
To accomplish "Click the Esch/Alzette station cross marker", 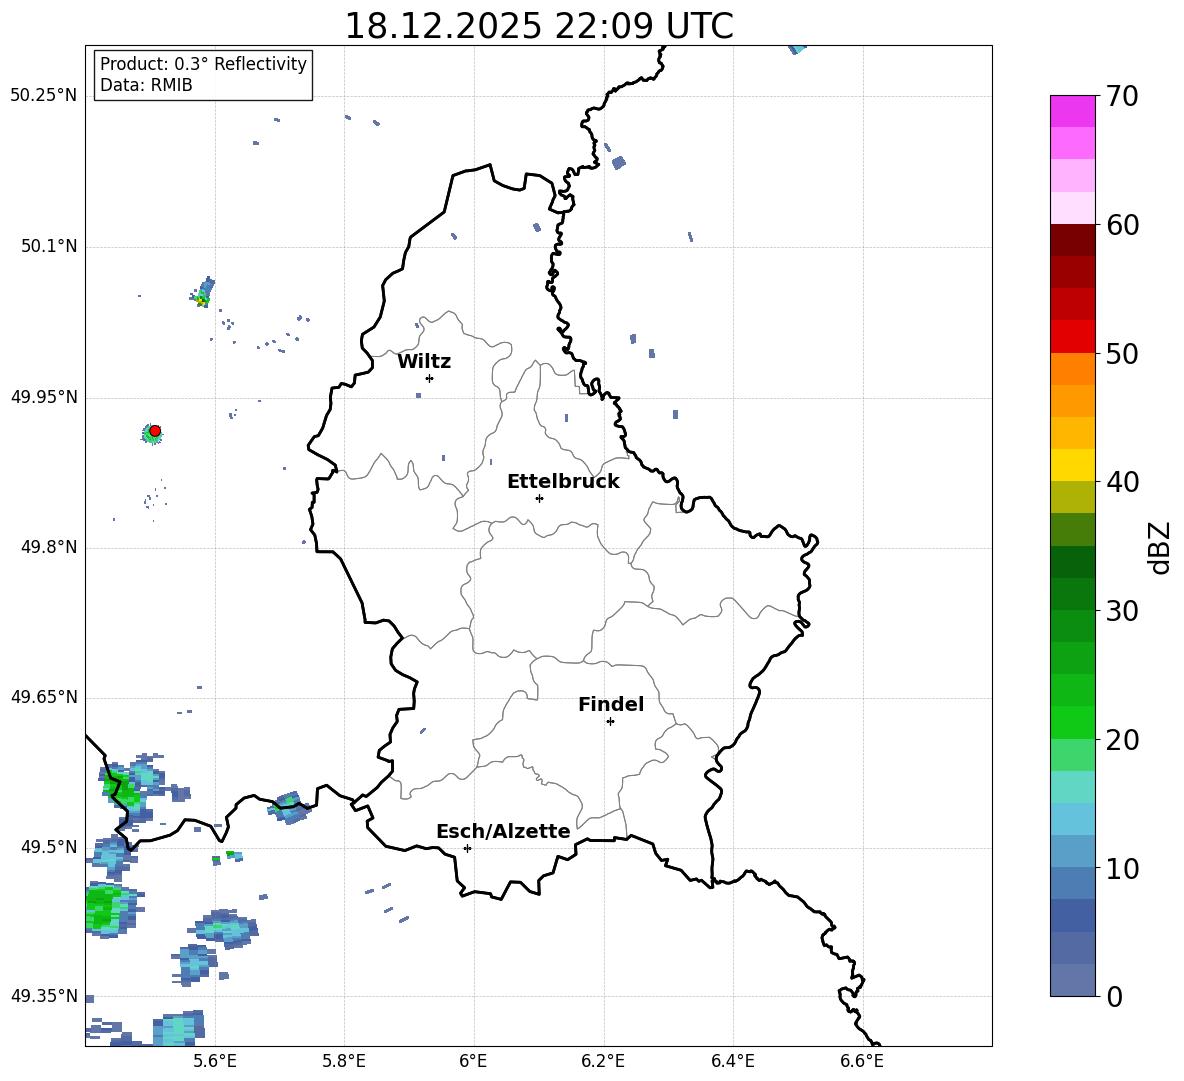I will point(467,848).
